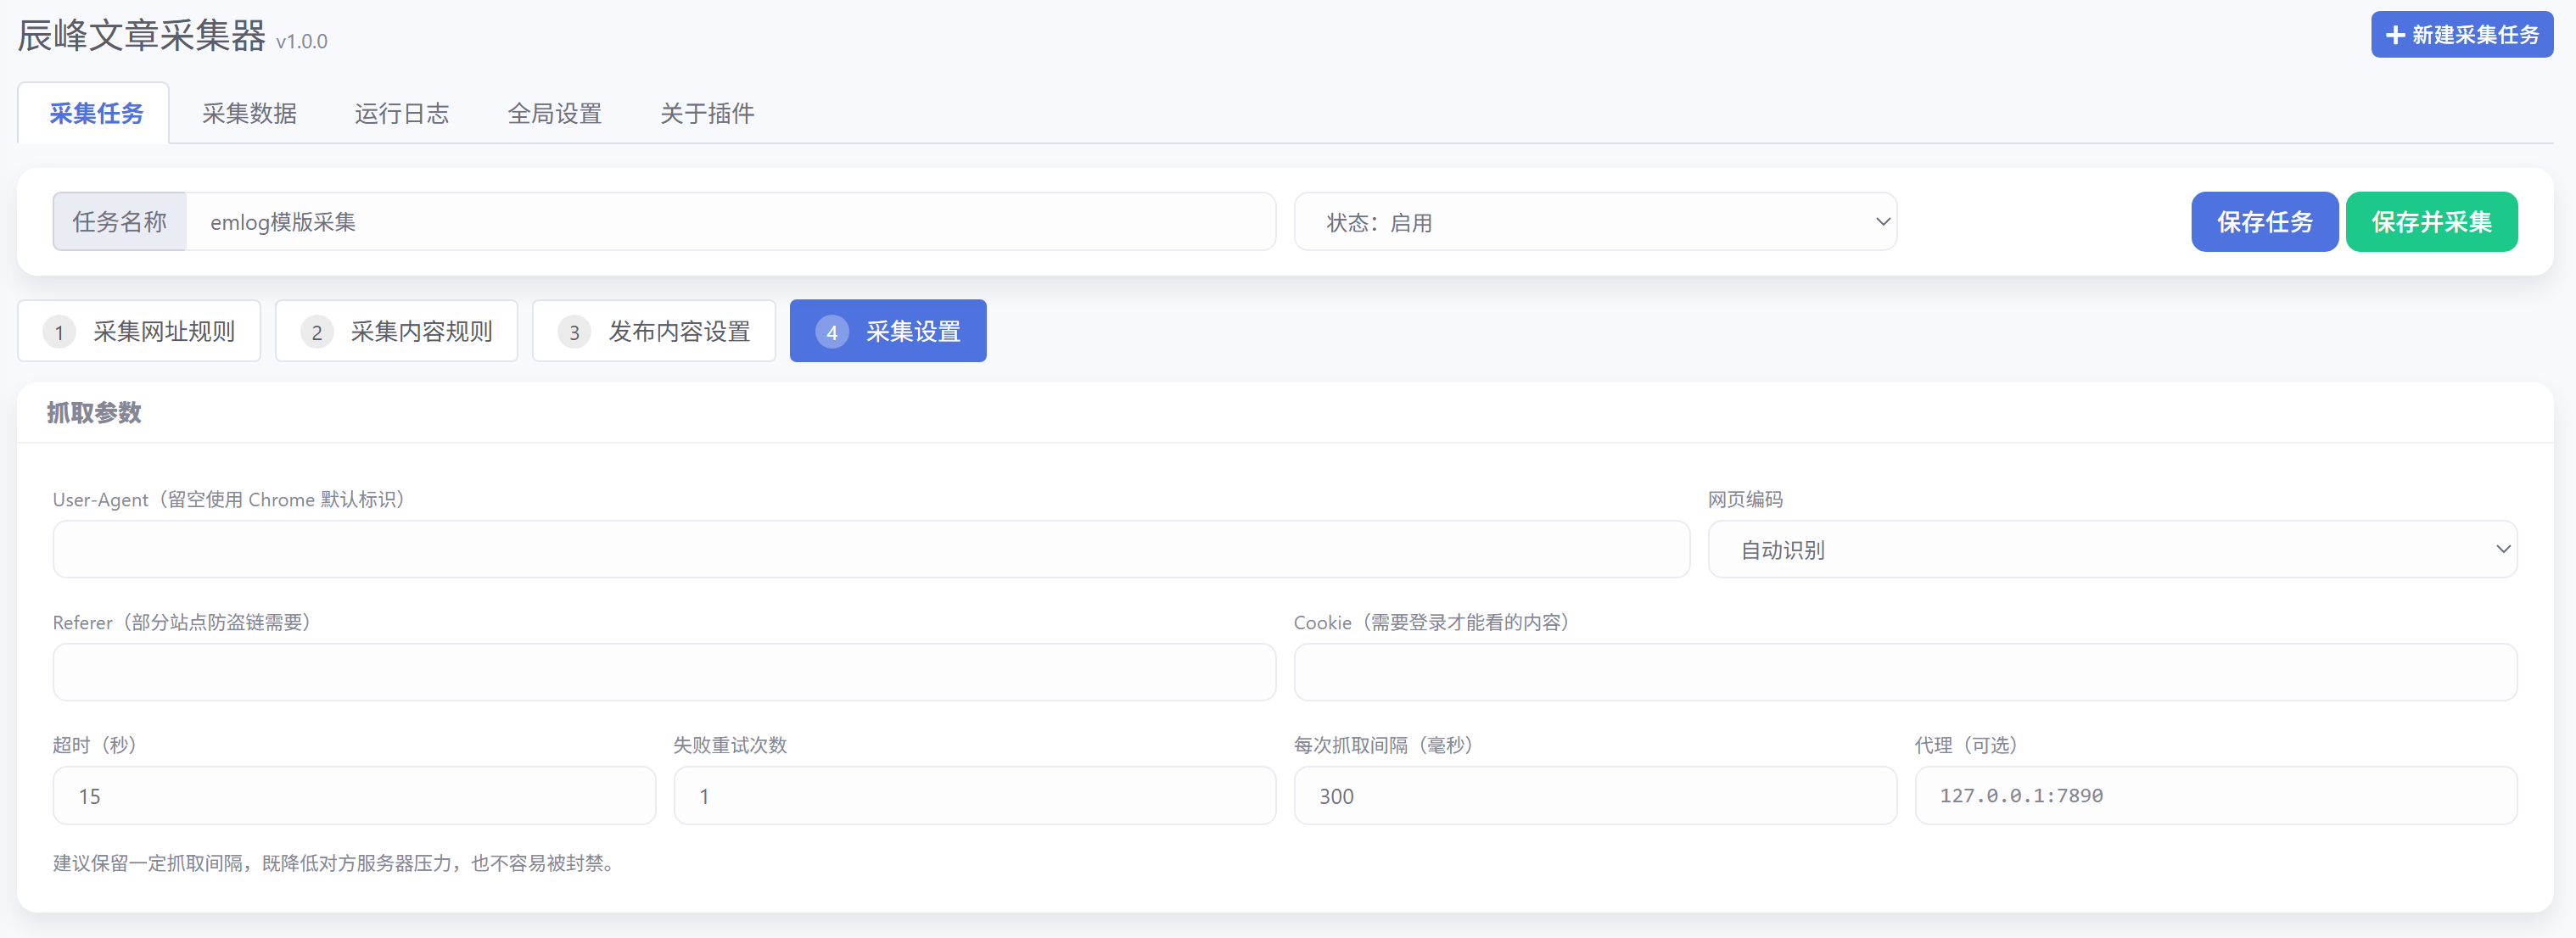
Task: Focus the User-Agent input field
Action: [871, 549]
